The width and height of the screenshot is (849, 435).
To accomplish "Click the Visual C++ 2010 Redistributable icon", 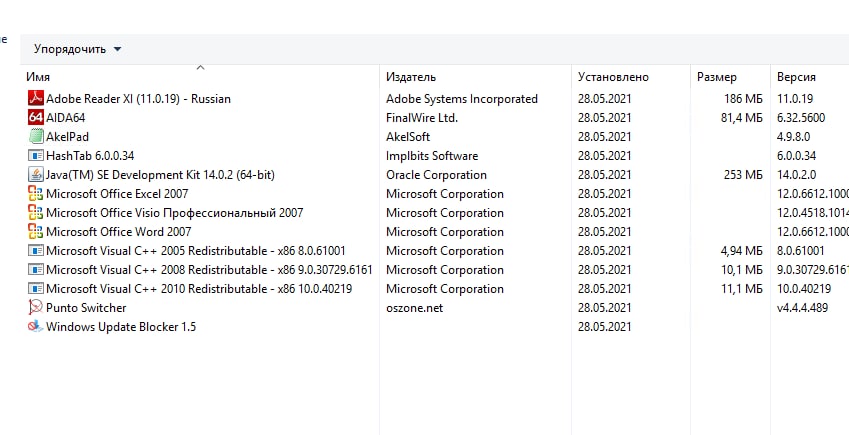I will click(35, 288).
